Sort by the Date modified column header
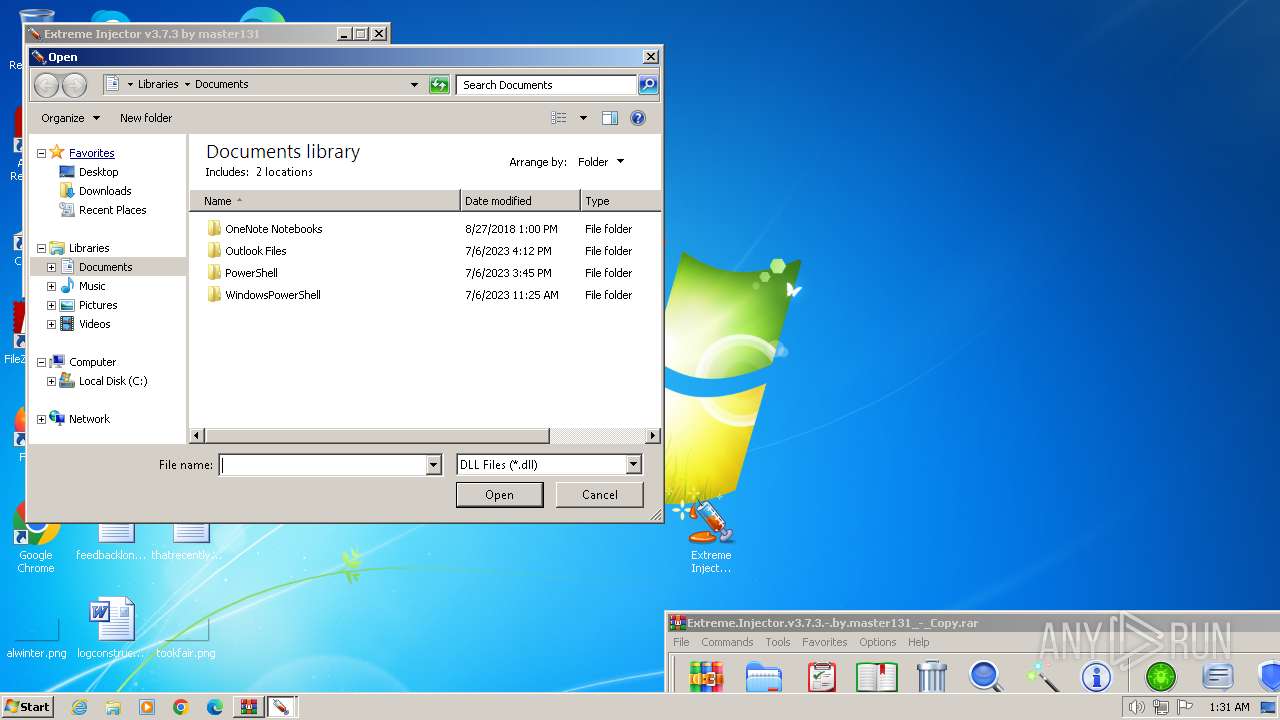1280x720 pixels. point(520,201)
